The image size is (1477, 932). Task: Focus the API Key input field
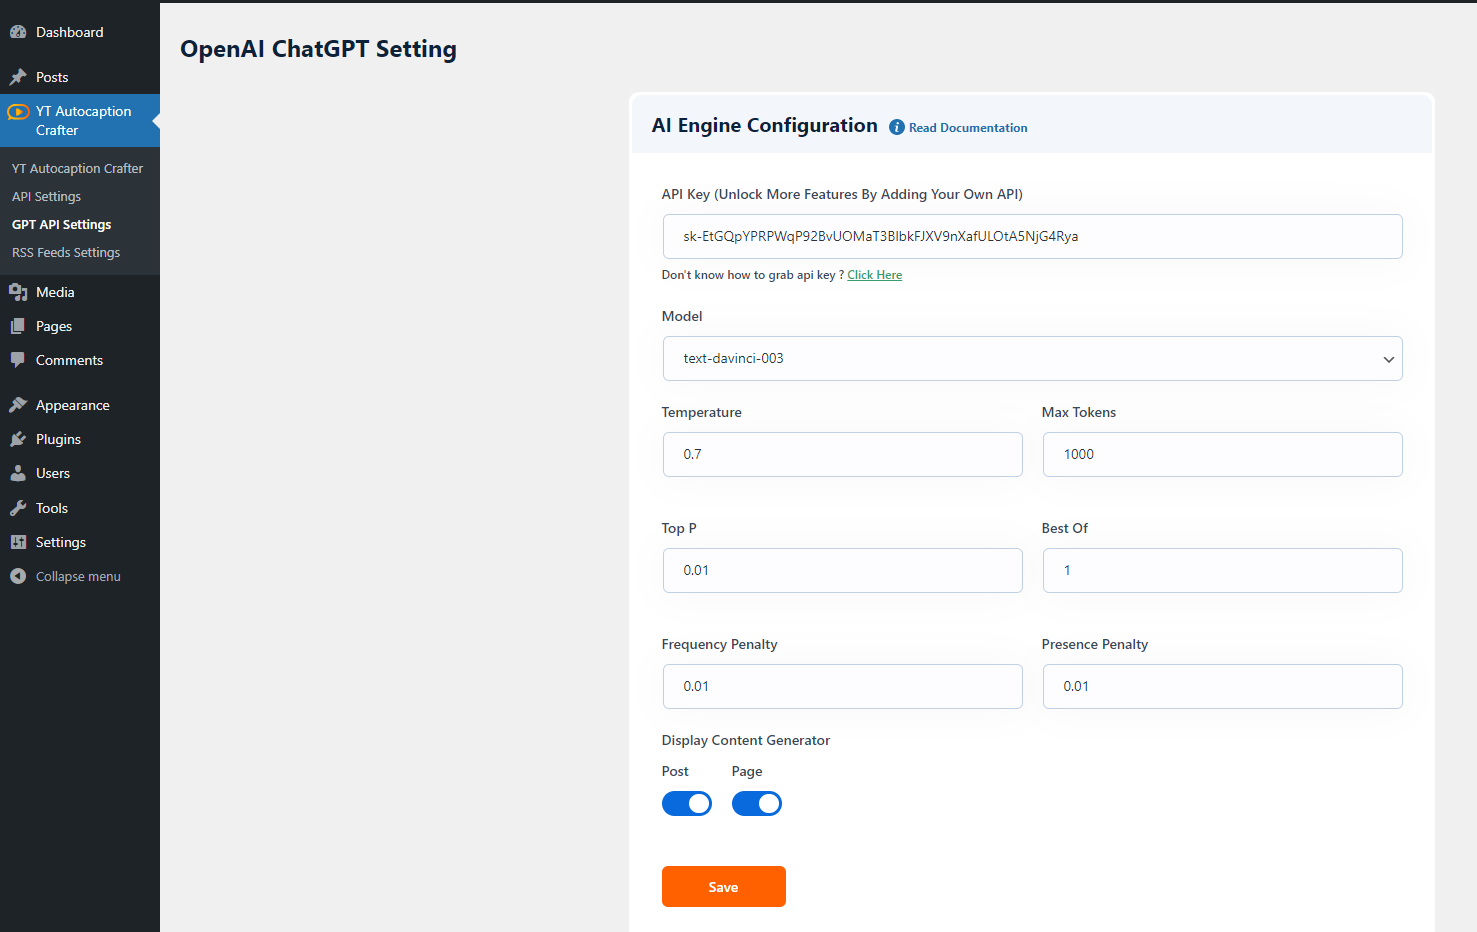click(1032, 237)
